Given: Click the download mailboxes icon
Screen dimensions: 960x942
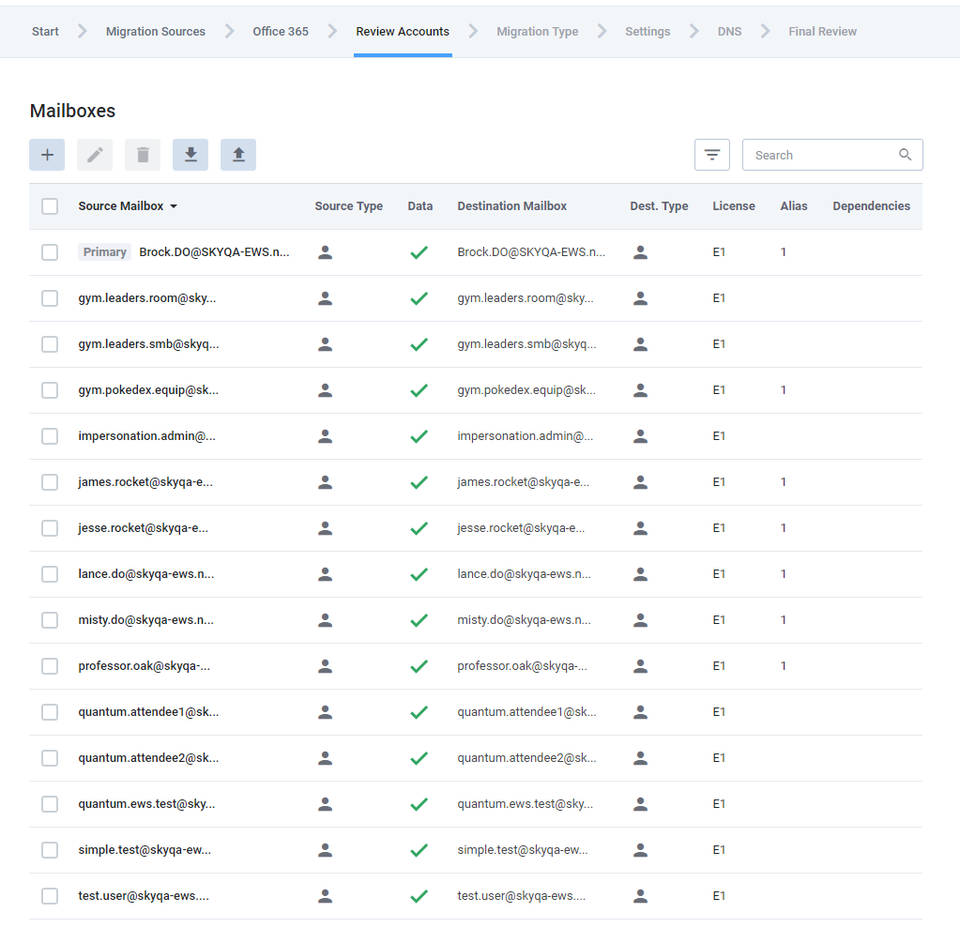Looking at the screenshot, I should 190,155.
